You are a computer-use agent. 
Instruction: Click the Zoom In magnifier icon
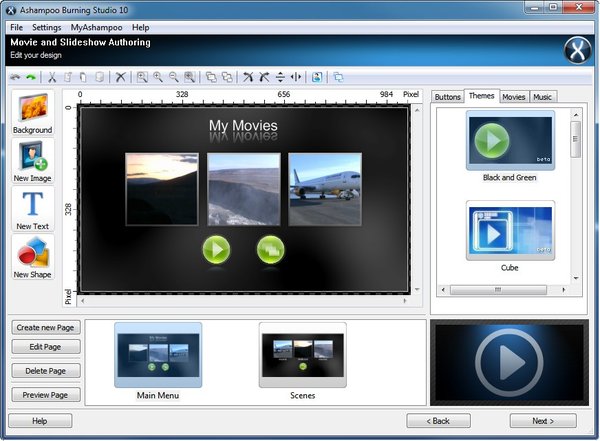pyautogui.click(x=158, y=77)
